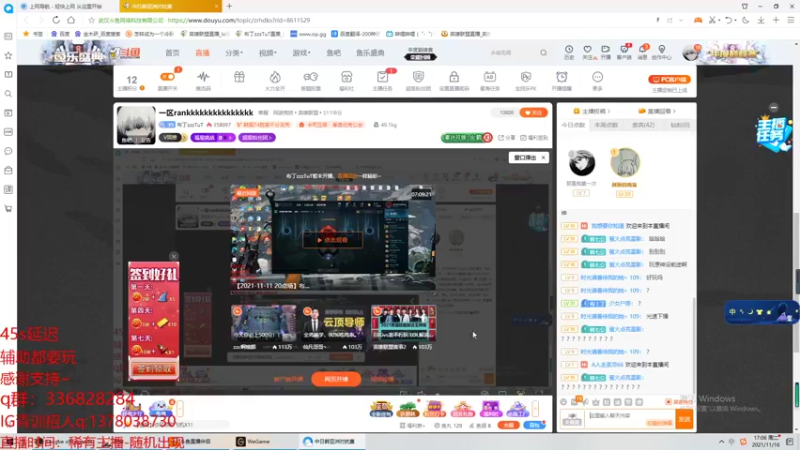Bookmark page with the star icon

[x=91, y=20]
